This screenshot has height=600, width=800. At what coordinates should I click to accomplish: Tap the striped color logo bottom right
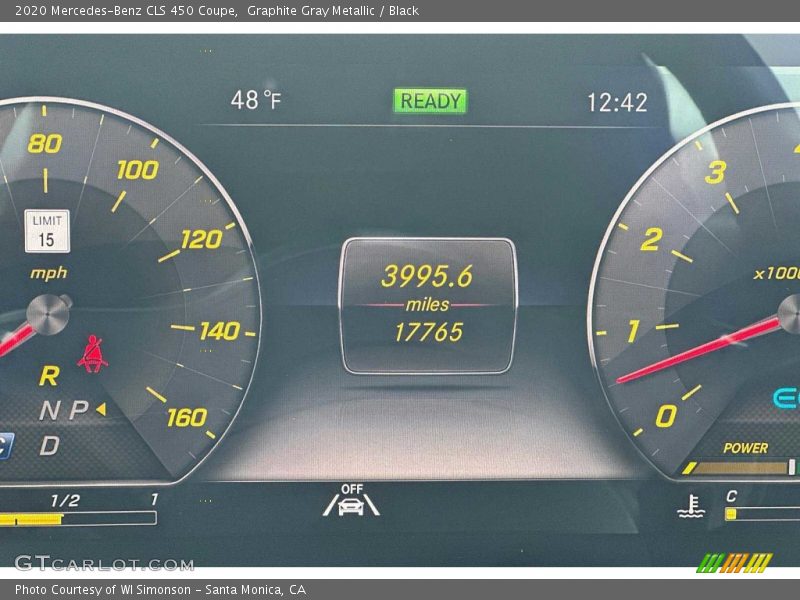click(x=734, y=563)
